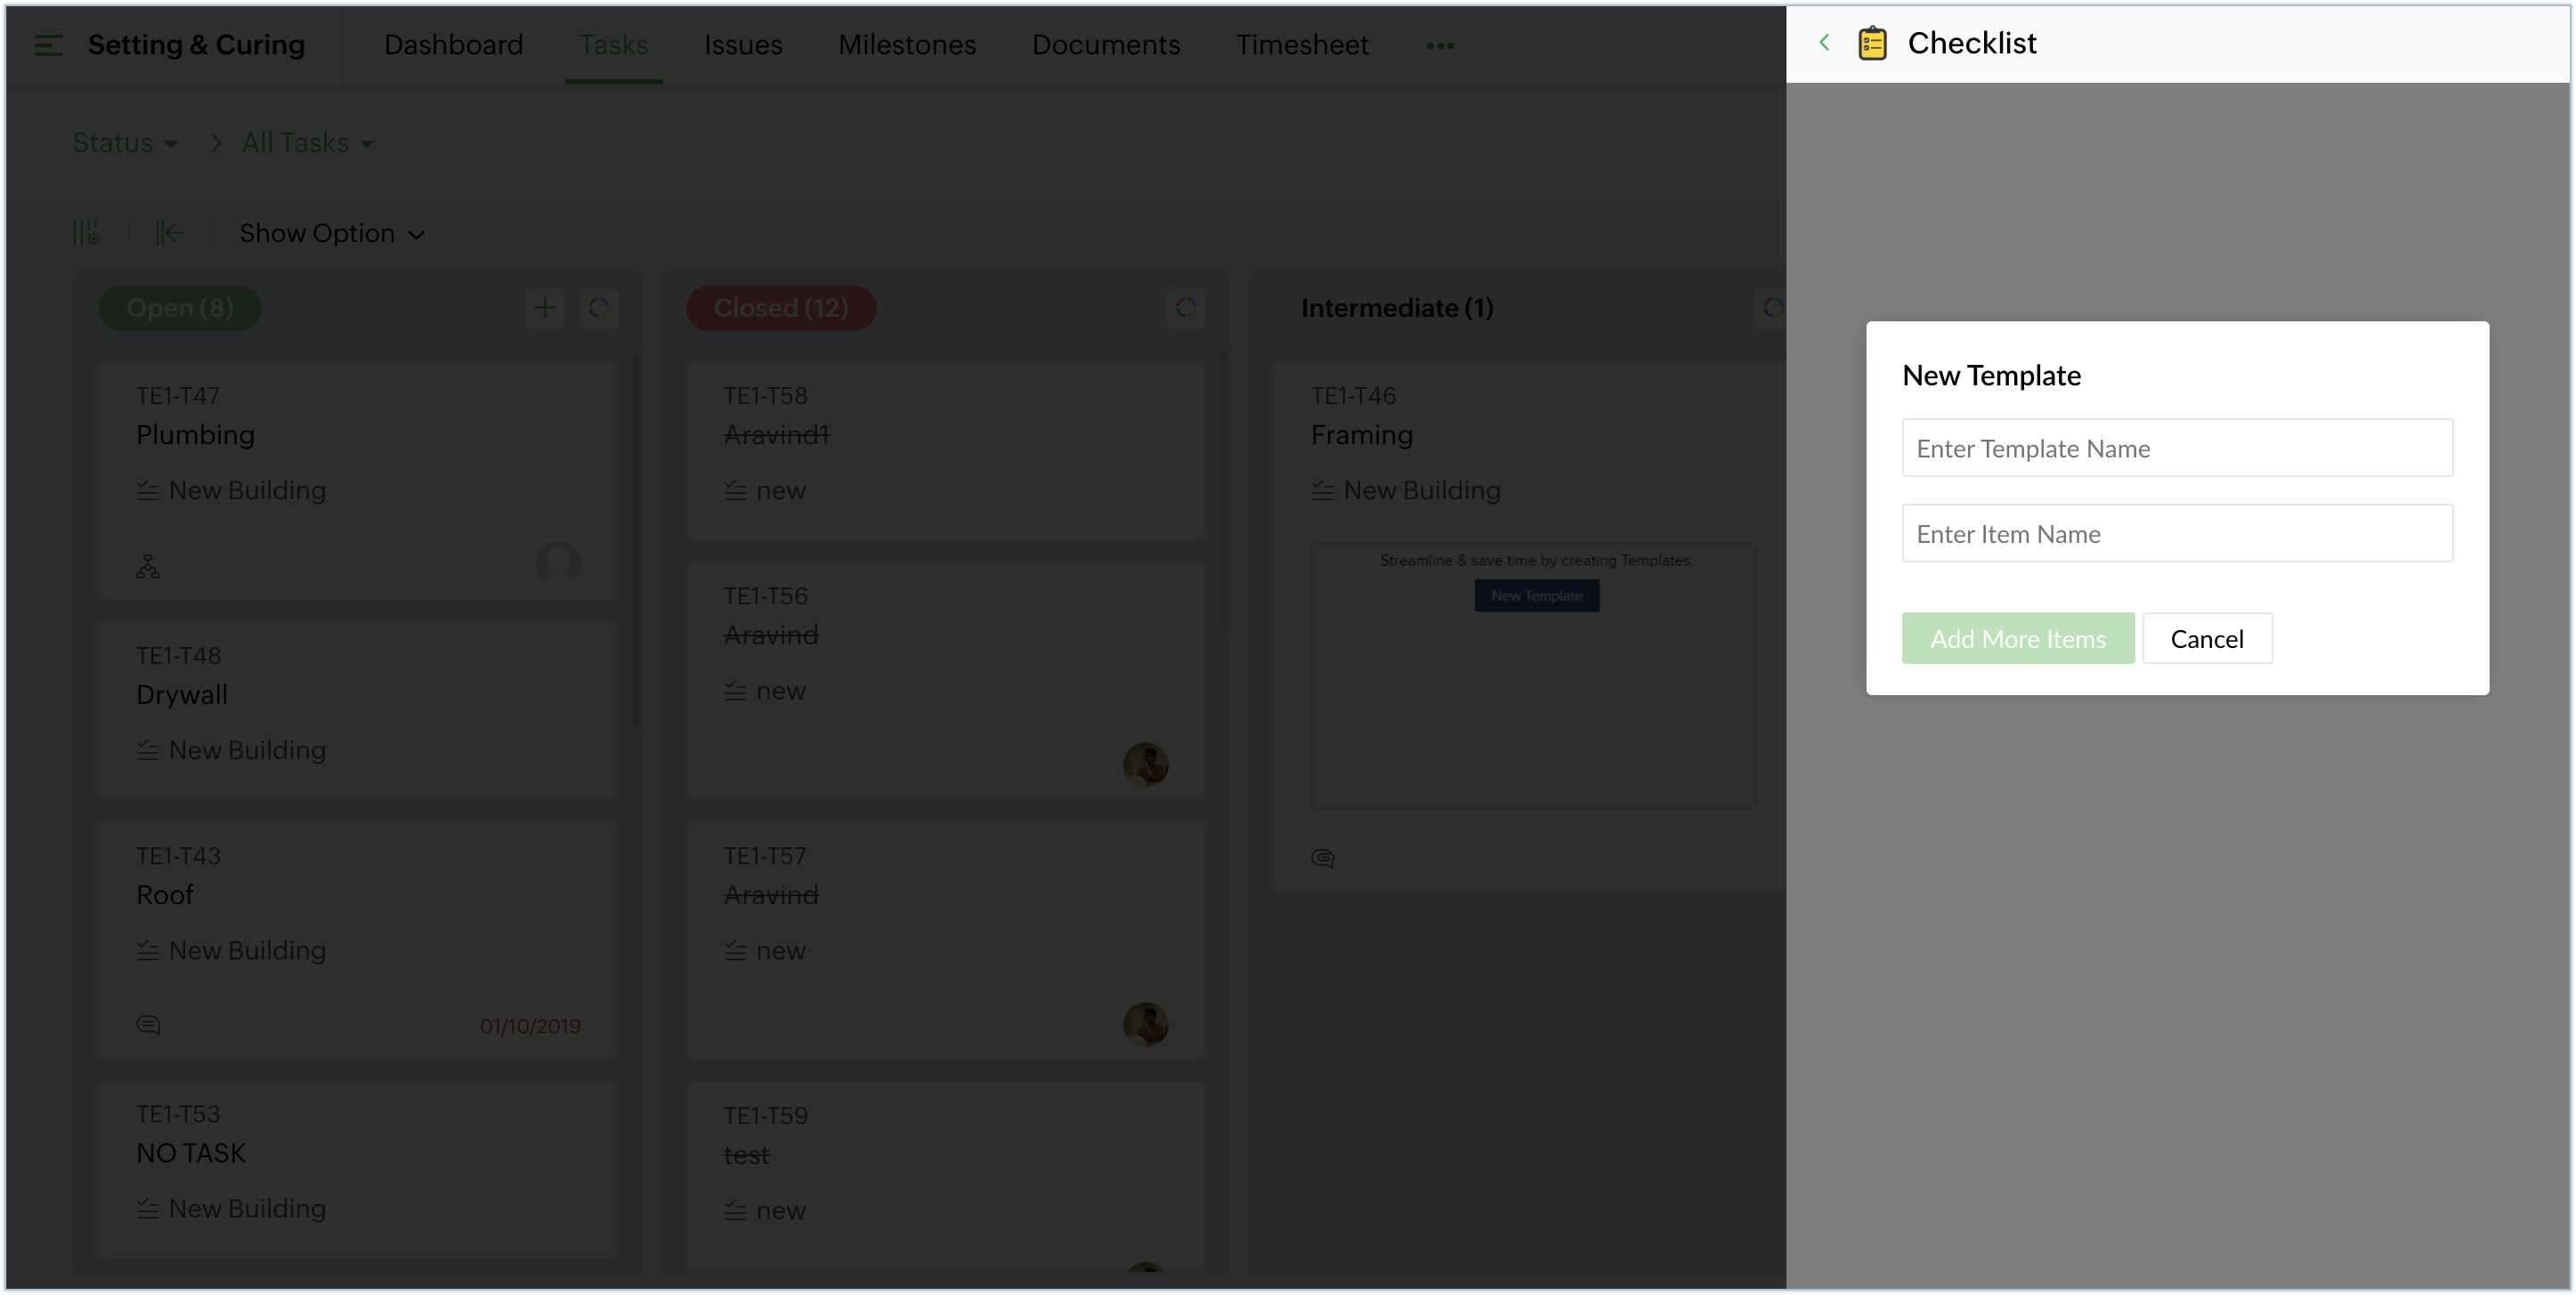This screenshot has width=2576, height=1295.
Task: Click the back arrow in the Checklist panel
Action: click(1824, 42)
